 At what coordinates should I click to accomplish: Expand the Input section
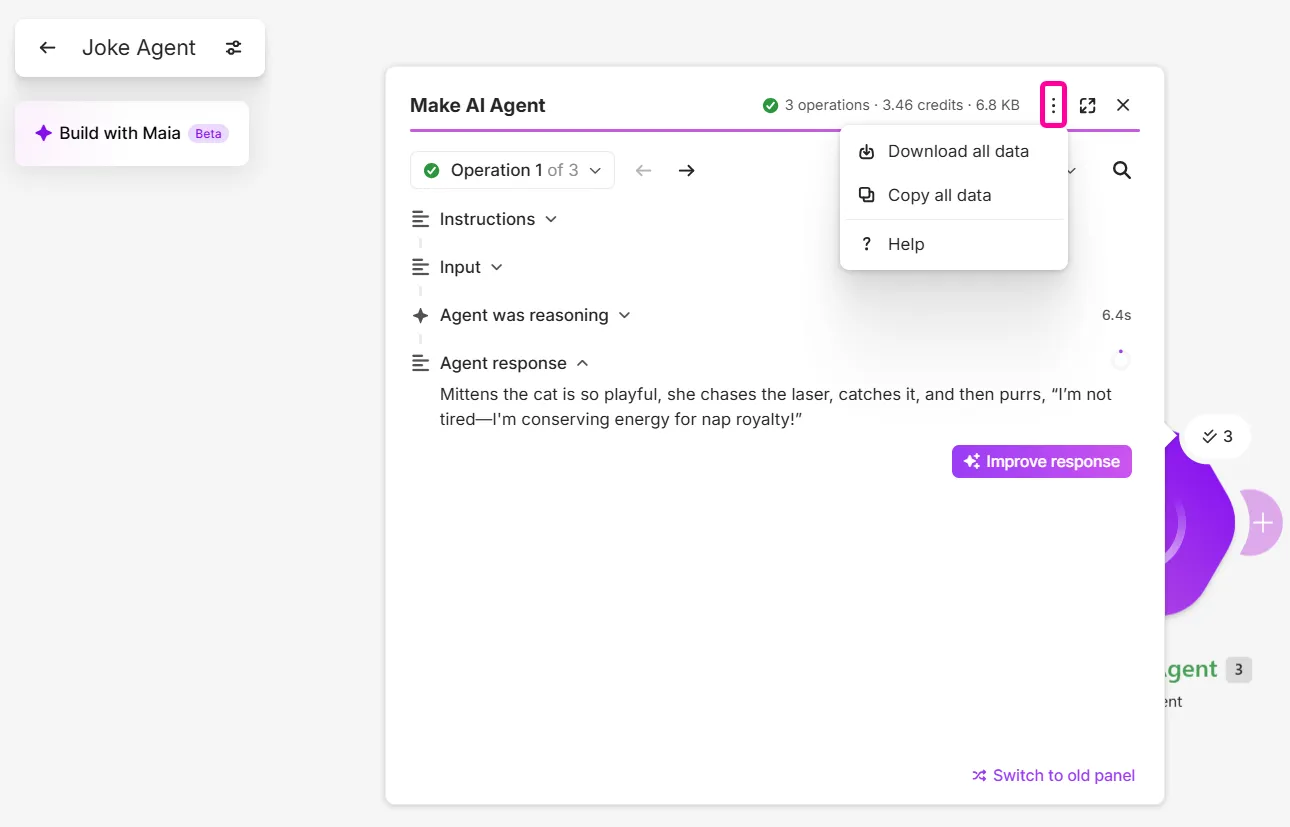coord(458,267)
